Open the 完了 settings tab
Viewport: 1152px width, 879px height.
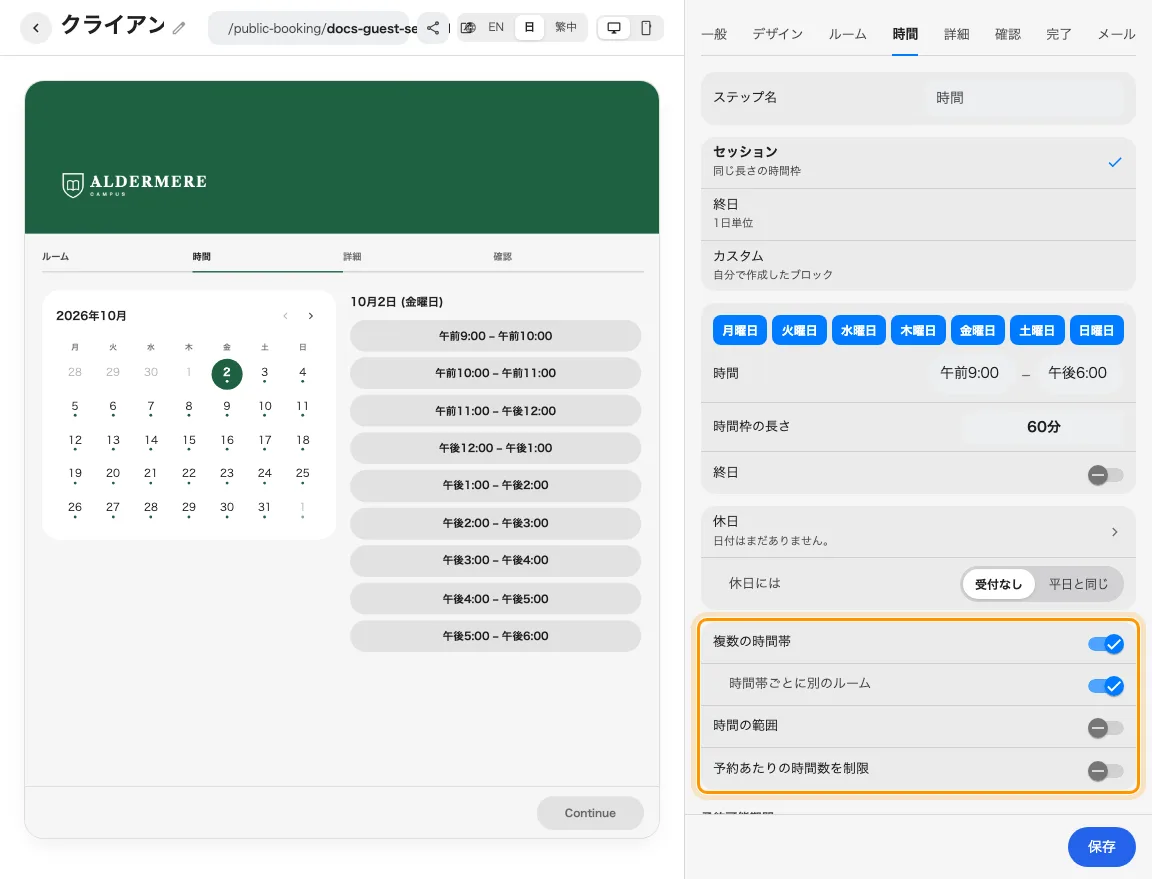click(x=1059, y=35)
